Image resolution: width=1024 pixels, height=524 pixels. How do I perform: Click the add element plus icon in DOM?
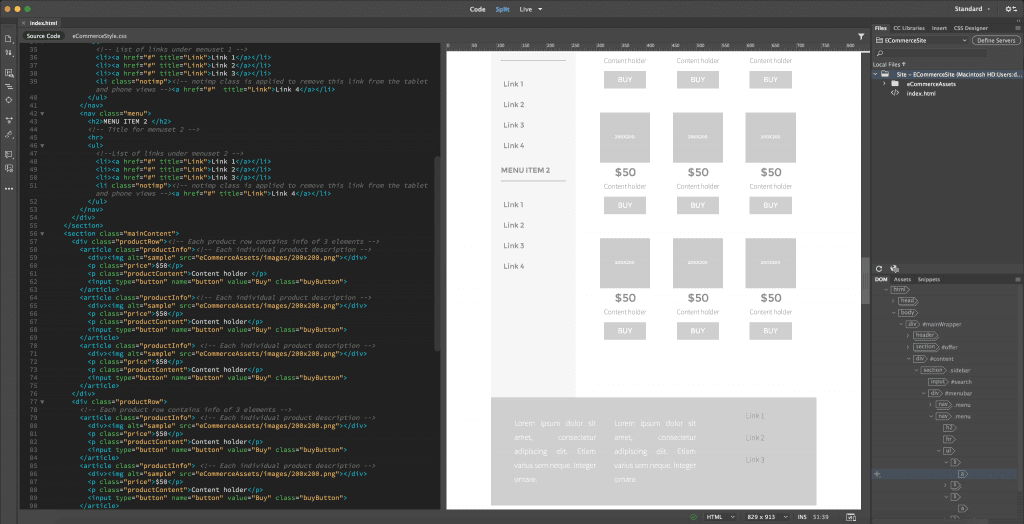[877, 473]
